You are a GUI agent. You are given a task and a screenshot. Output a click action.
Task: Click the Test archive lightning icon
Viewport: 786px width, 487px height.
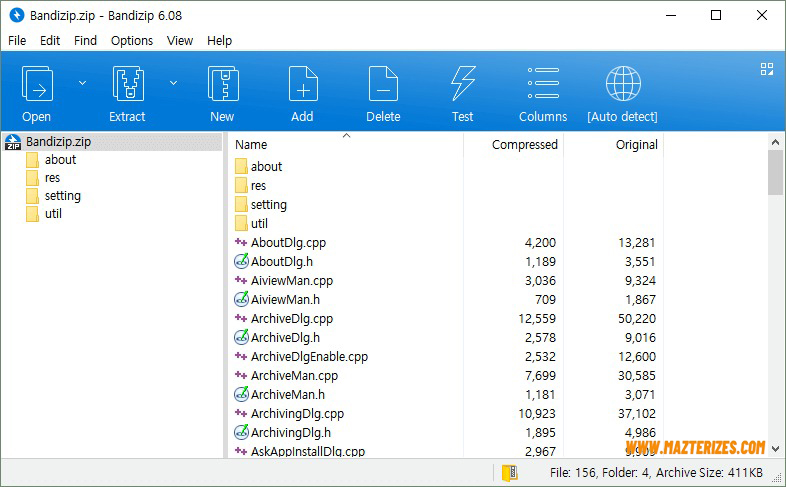(x=463, y=84)
